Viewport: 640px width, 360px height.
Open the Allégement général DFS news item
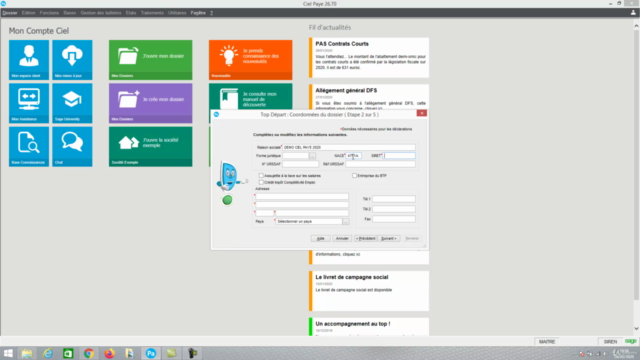(369, 97)
